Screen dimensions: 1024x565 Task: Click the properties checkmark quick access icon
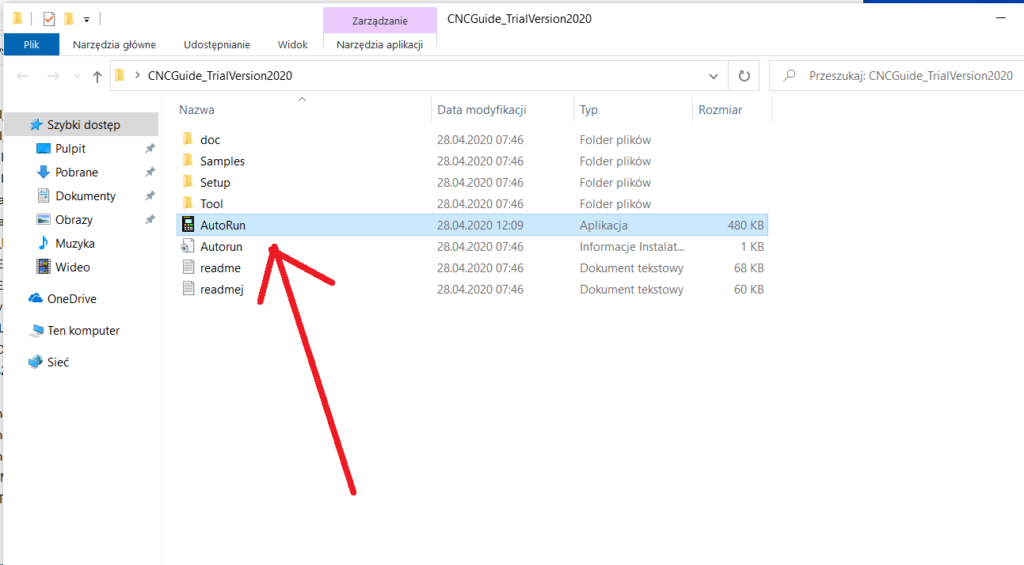(x=49, y=19)
